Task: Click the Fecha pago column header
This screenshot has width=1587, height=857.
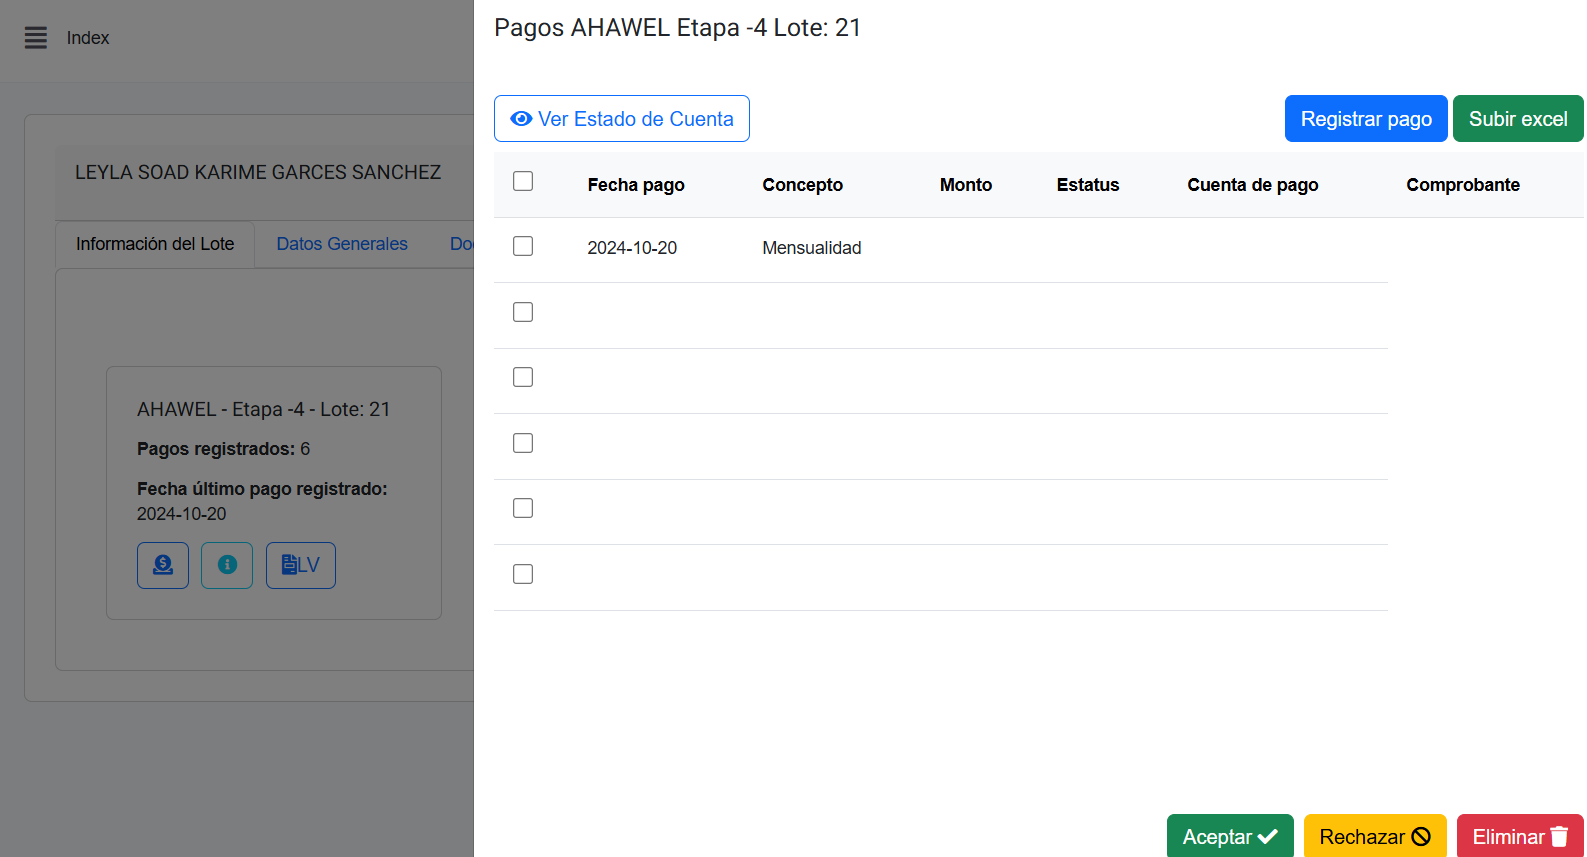Action: (636, 185)
